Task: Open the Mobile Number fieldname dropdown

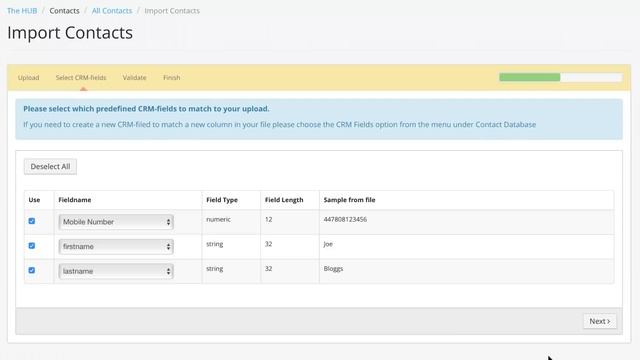Action: (116, 222)
